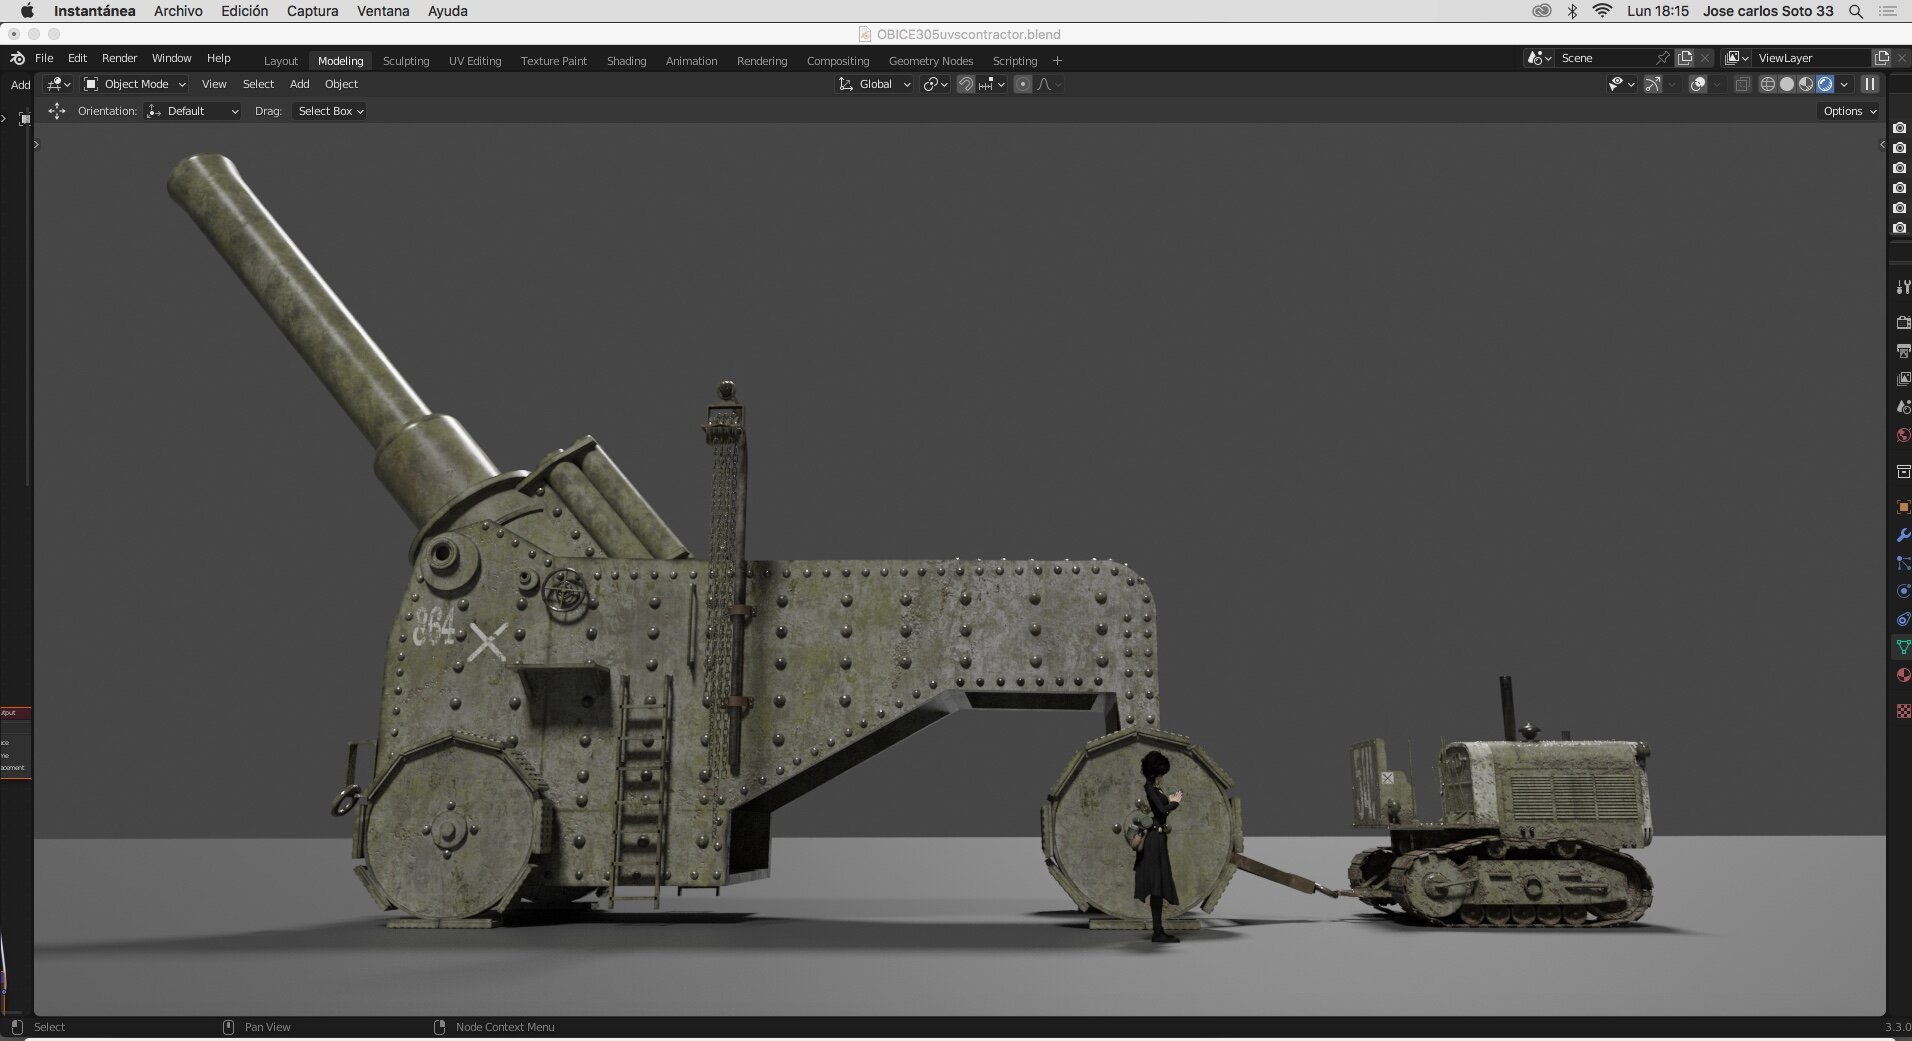Pause viewport render with pause button

[x=1869, y=84]
